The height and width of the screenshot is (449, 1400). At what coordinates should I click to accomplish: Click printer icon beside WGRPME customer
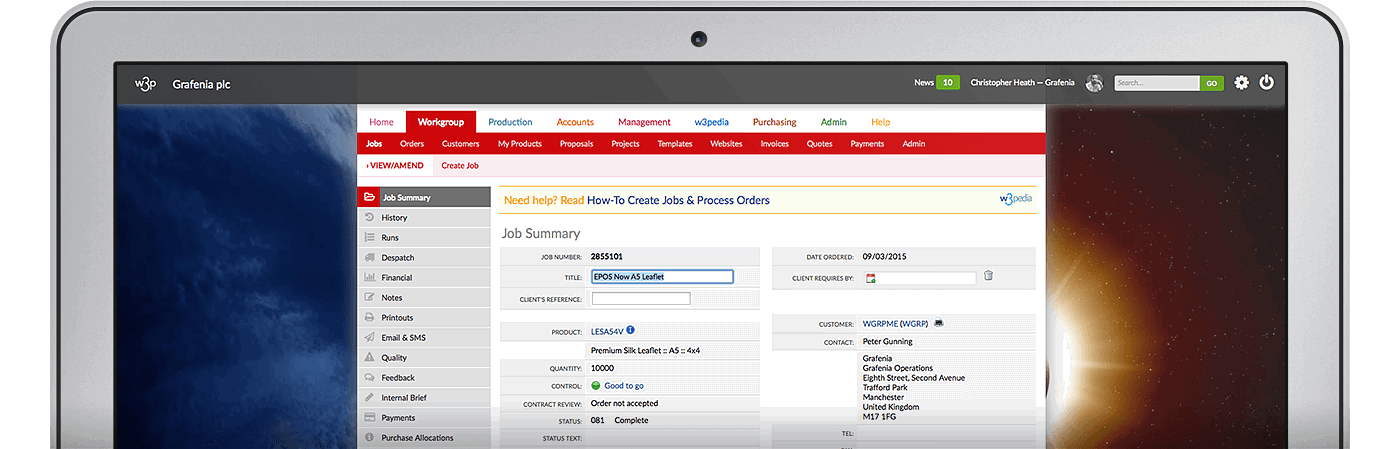939,324
